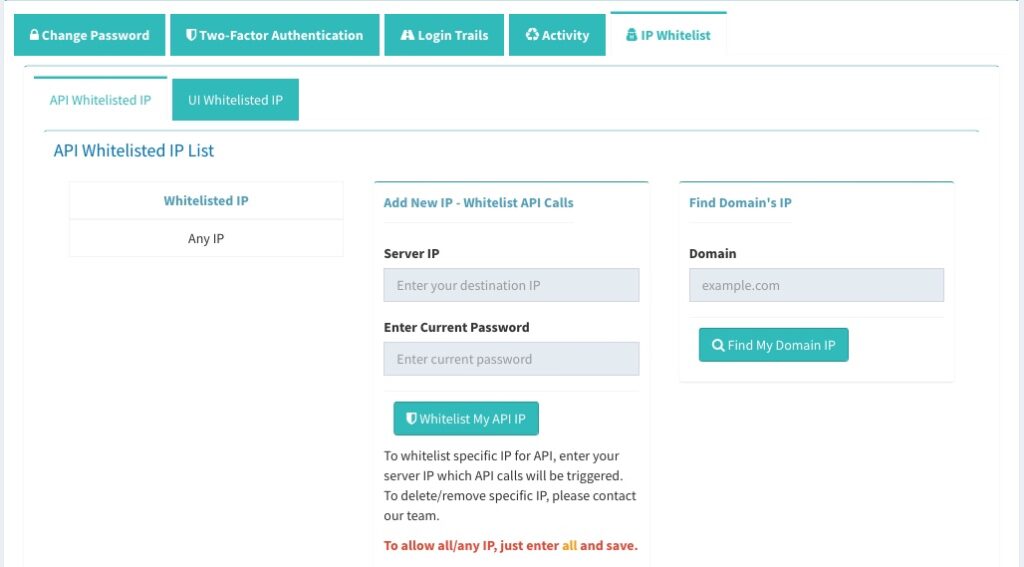
Task: Click the recycle icon on Activity tab
Action: click(x=532, y=36)
